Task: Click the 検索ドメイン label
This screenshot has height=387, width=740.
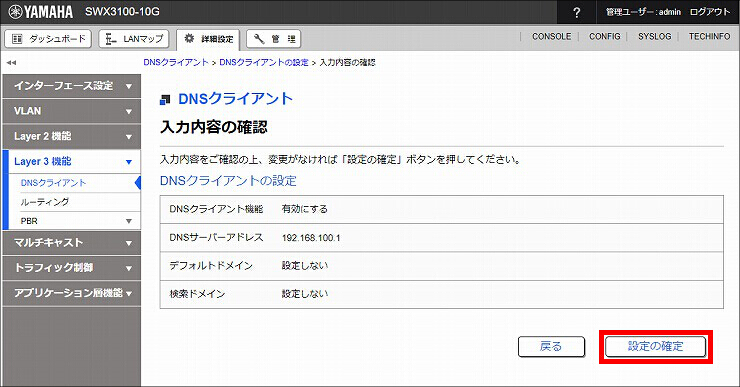Action: (x=197, y=294)
